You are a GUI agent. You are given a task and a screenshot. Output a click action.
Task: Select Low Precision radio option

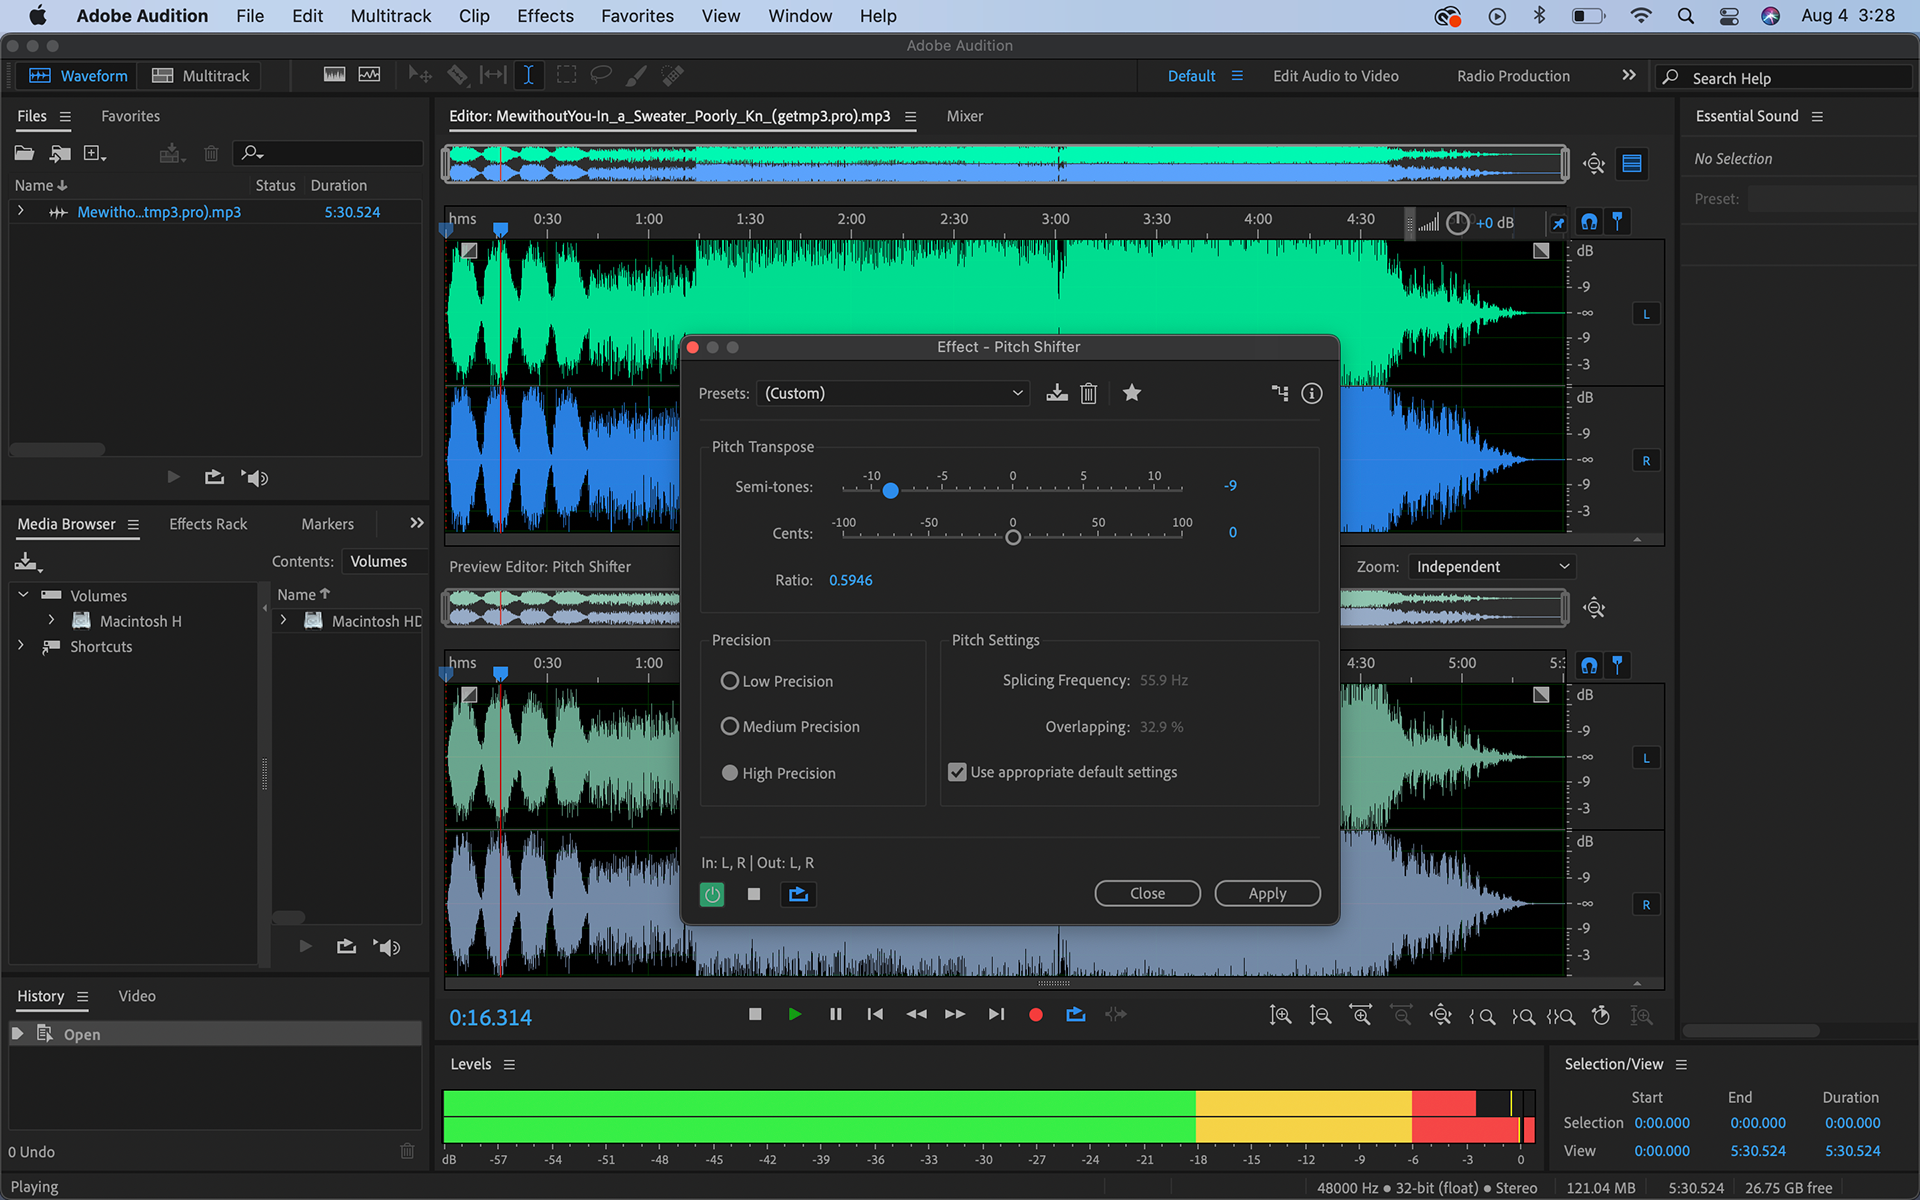tap(730, 681)
